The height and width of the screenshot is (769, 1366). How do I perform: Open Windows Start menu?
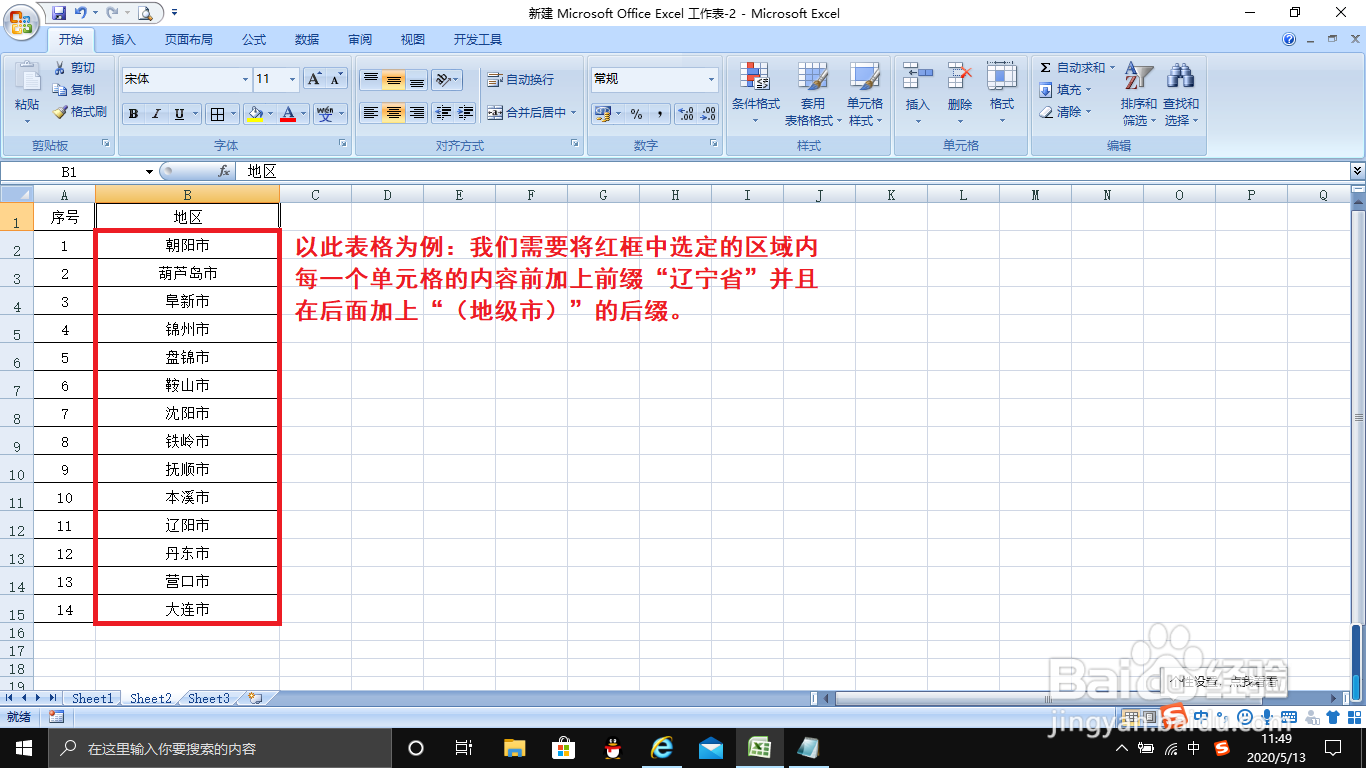coord(23,748)
